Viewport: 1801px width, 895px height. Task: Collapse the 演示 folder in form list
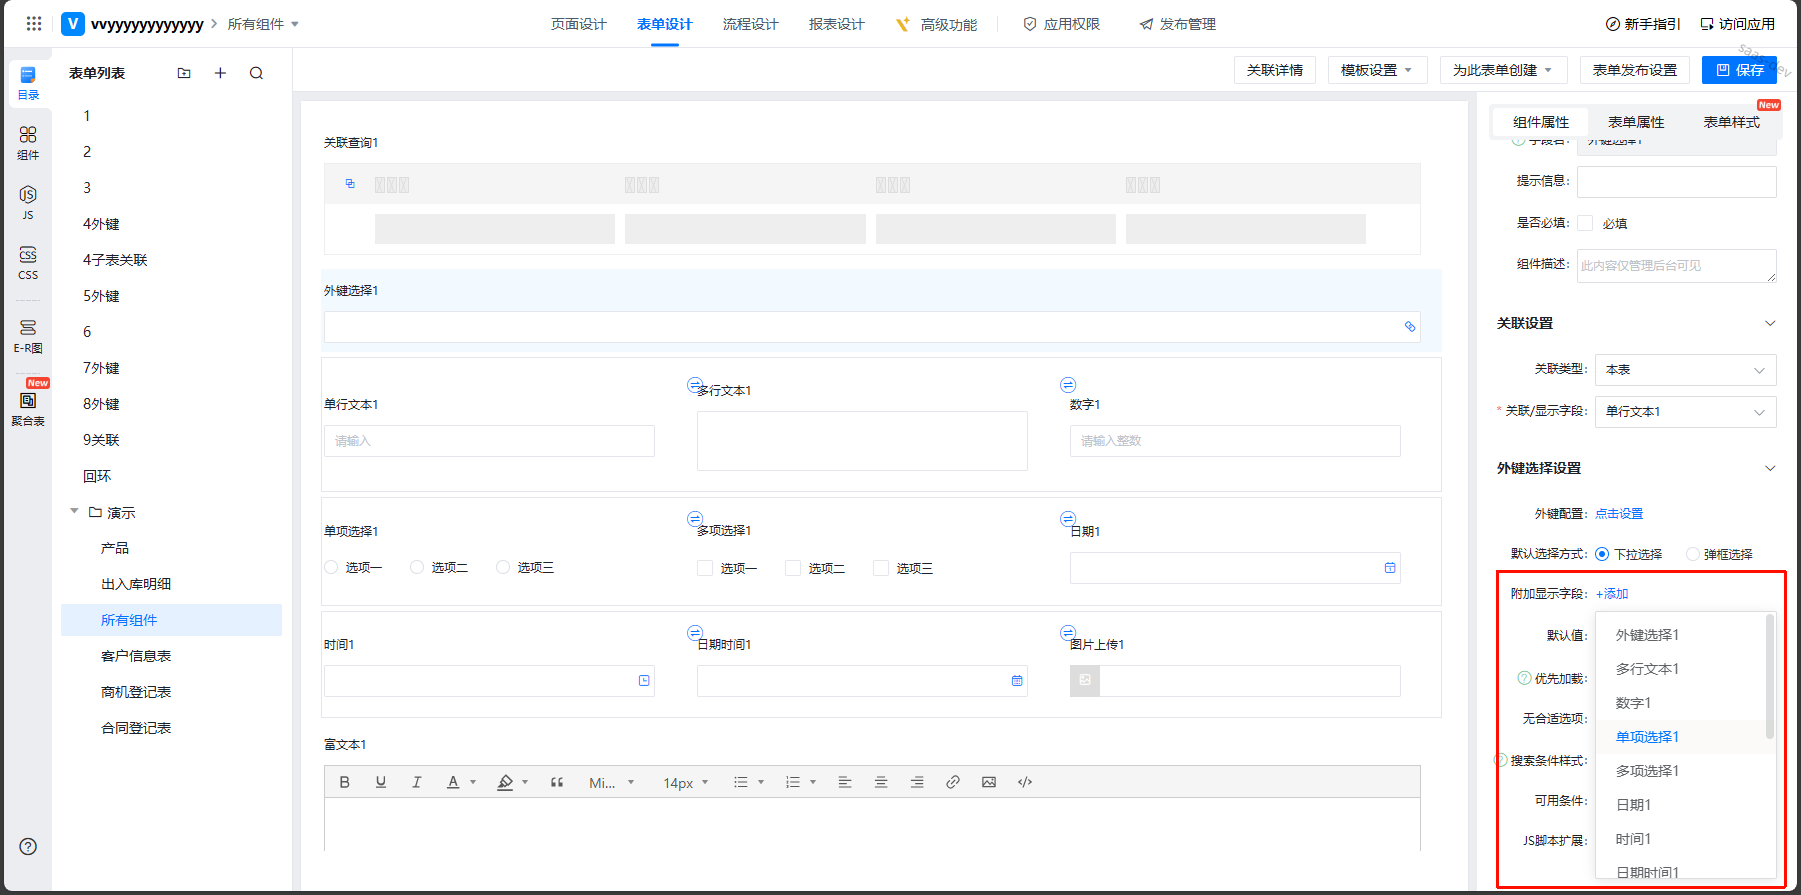(74, 512)
